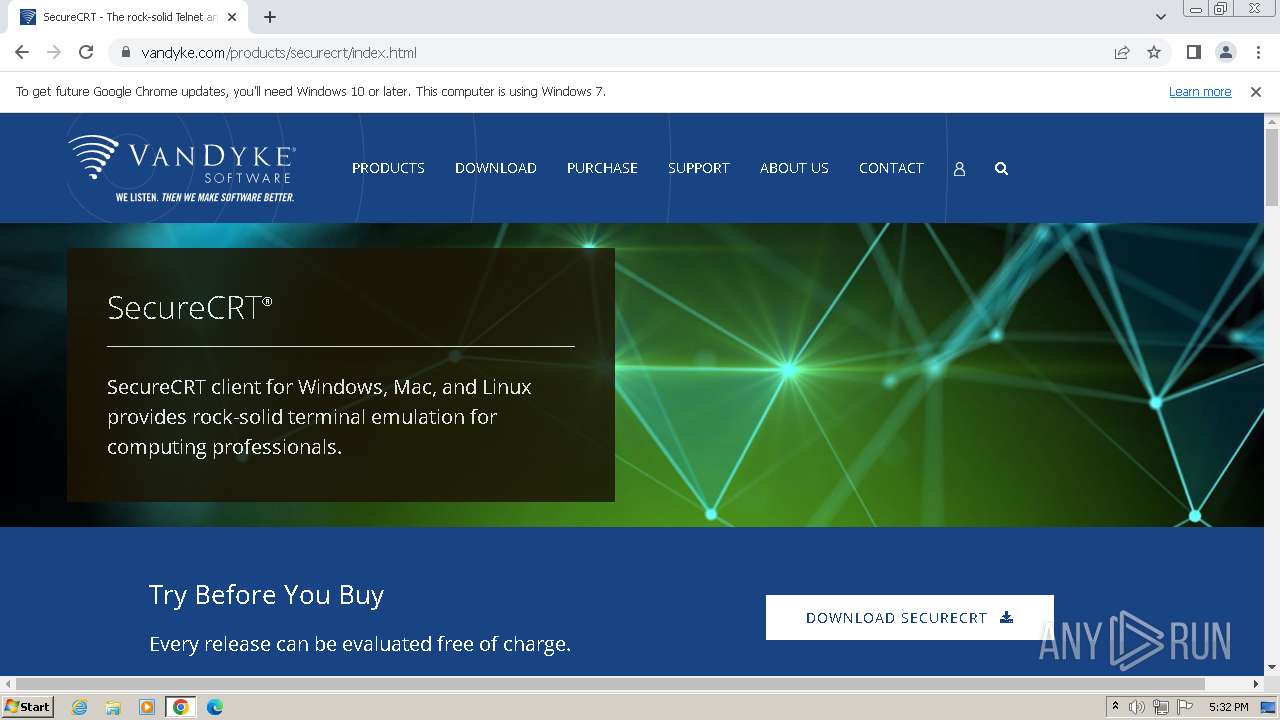This screenshot has height=720, width=1280.
Task: Open the PURCHASE menu
Action: [602, 168]
